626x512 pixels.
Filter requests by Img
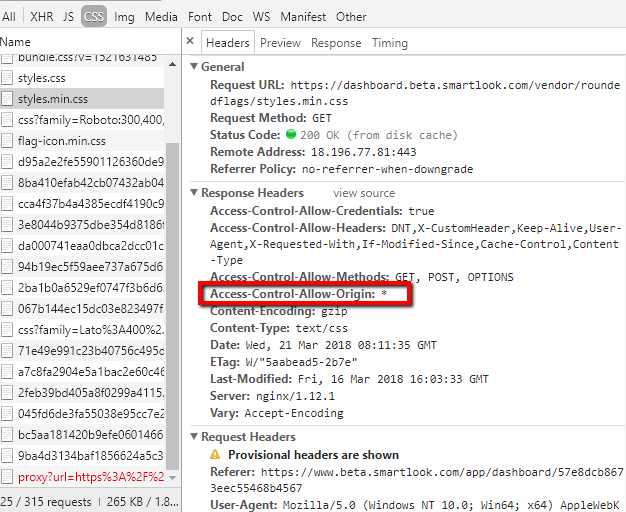click(x=124, y=17)
